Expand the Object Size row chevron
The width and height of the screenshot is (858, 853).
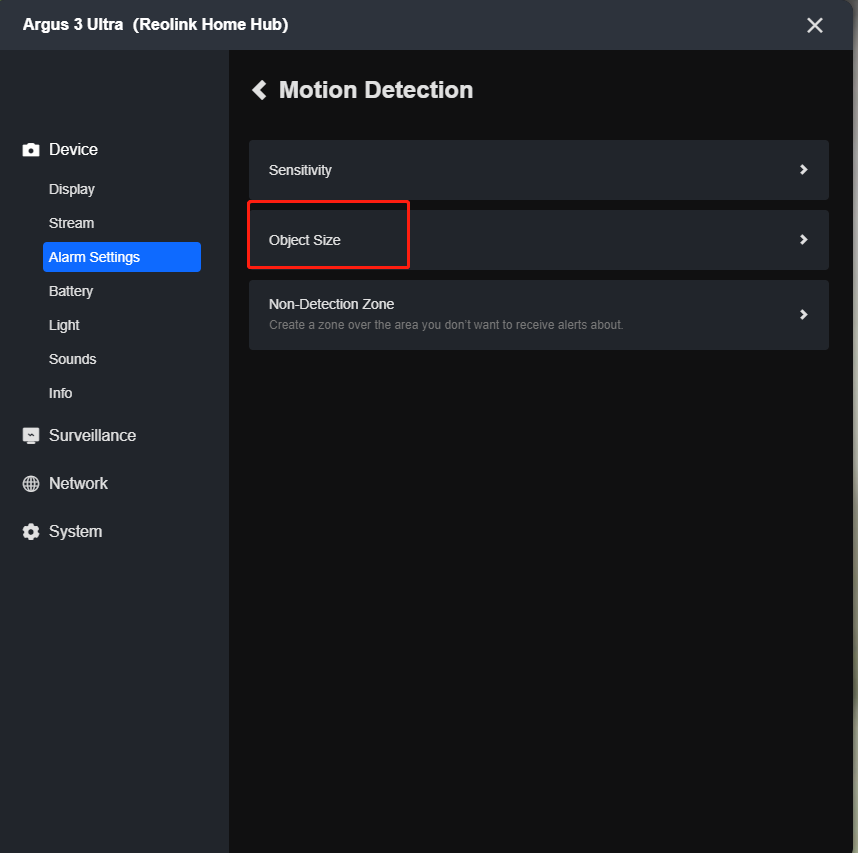803,240
